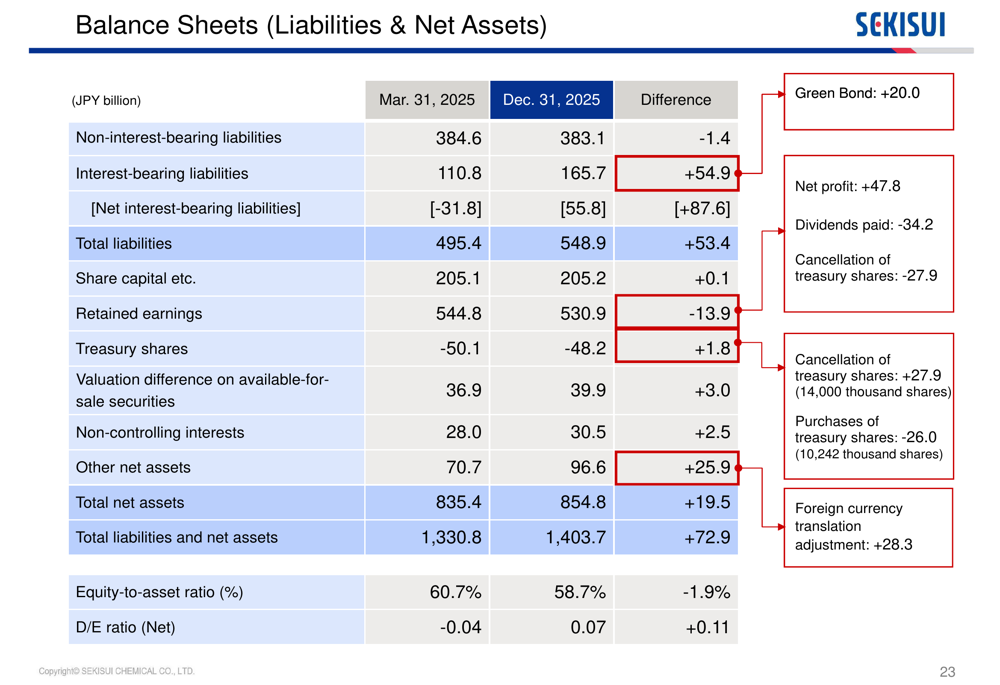
Task: Select the "0.07" D/E ratio value
Action: [588, 628]
